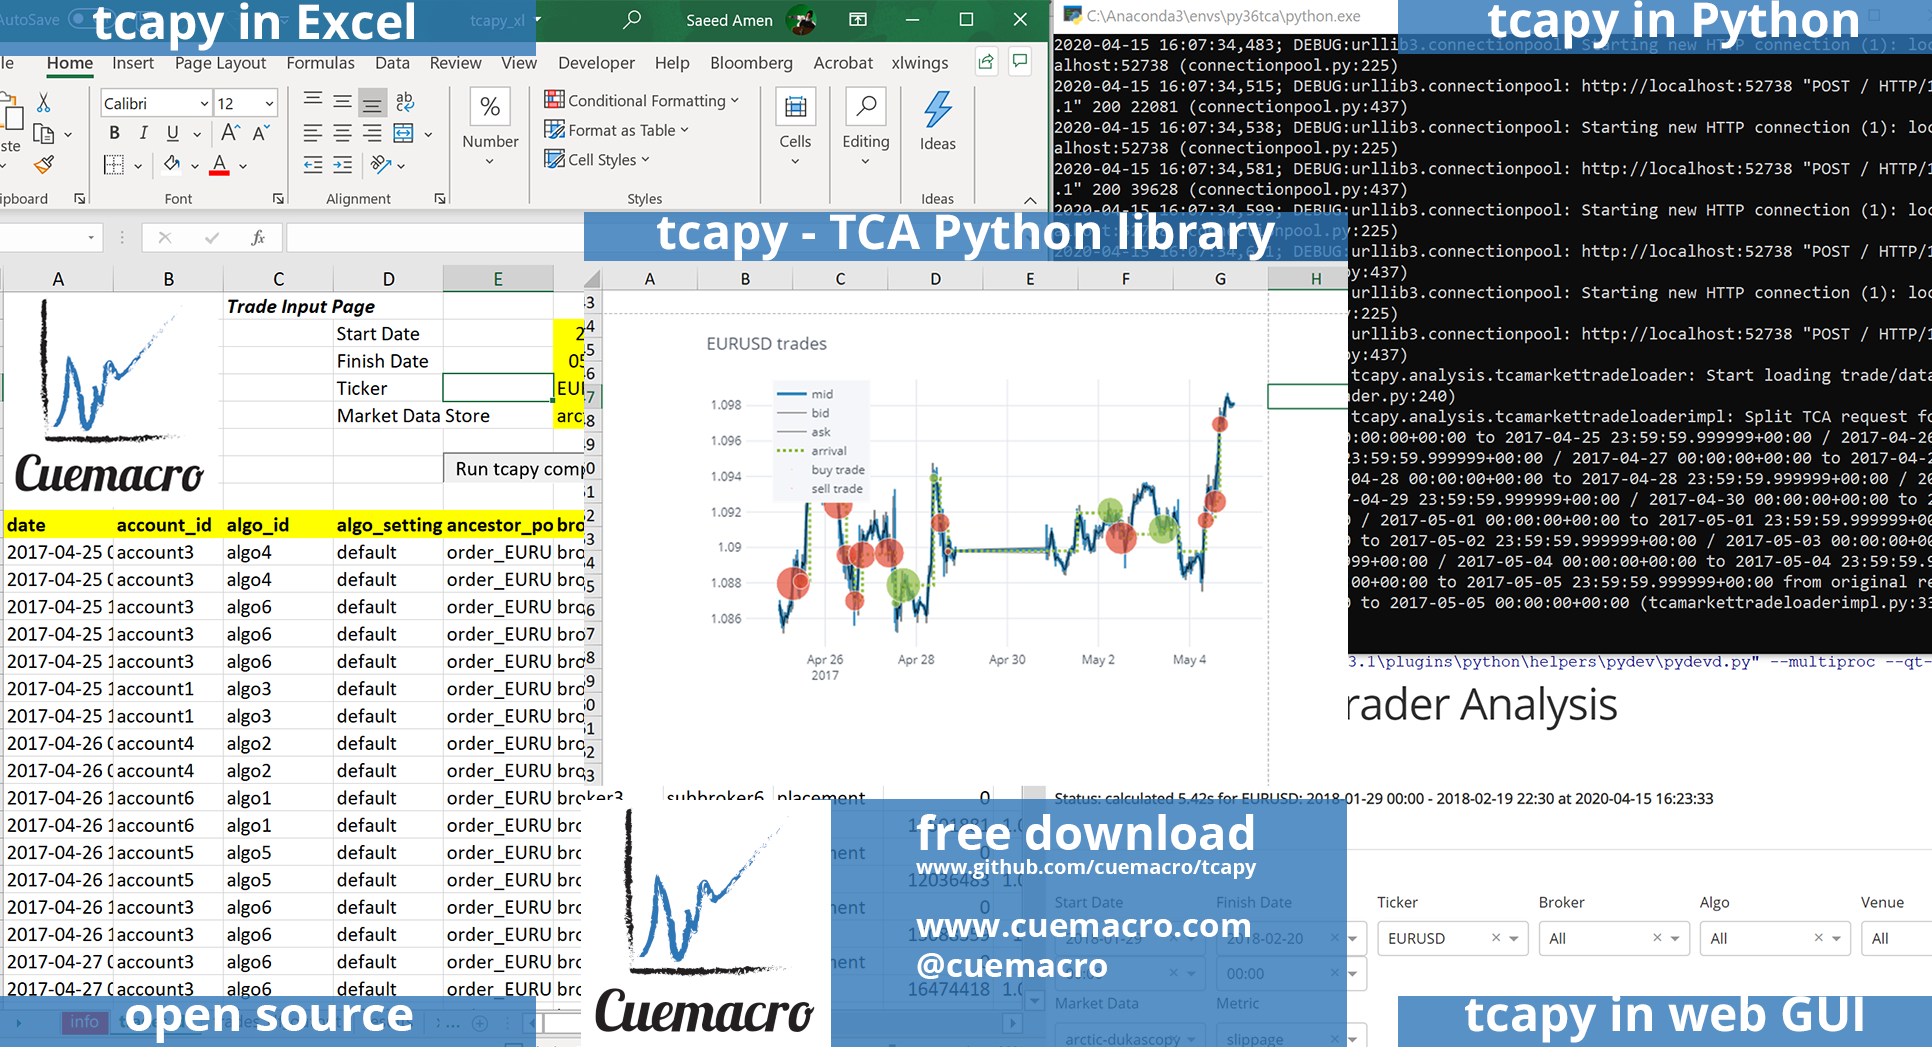Screen dimensions: 1932x1047
Task: Open the Fill Color dropdown arrow
Action: 194,166
